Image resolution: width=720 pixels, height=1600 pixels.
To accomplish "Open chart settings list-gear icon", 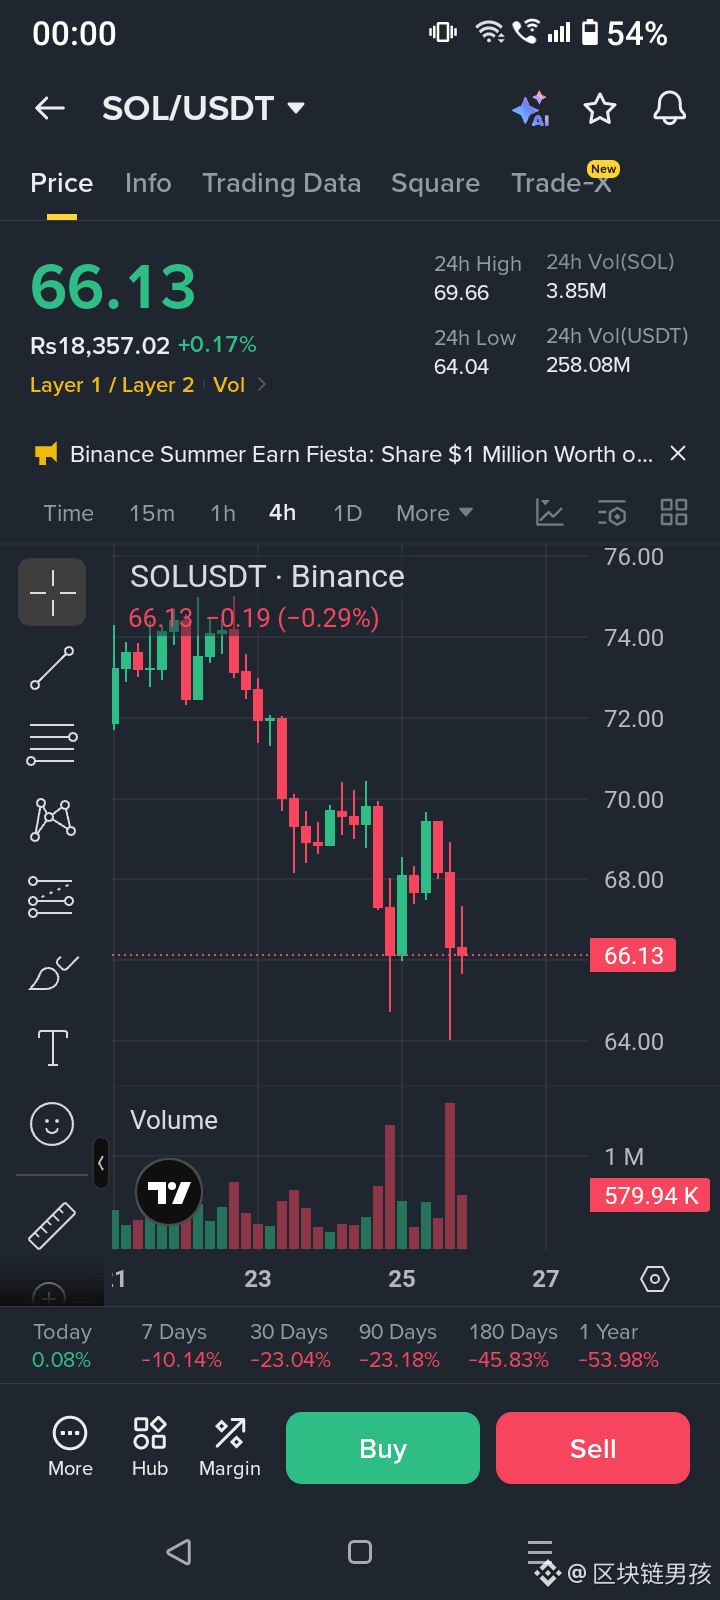I will [x=612, y=513].
